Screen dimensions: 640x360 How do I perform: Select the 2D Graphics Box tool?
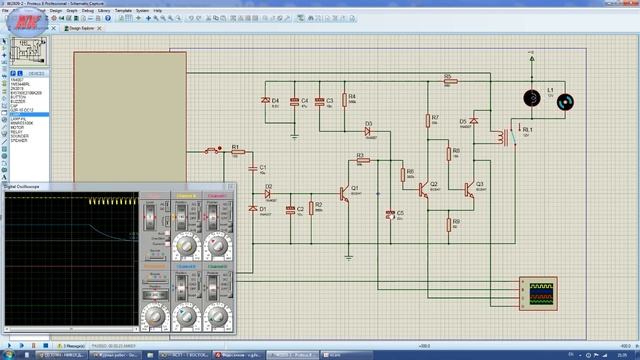click(4, 149)
